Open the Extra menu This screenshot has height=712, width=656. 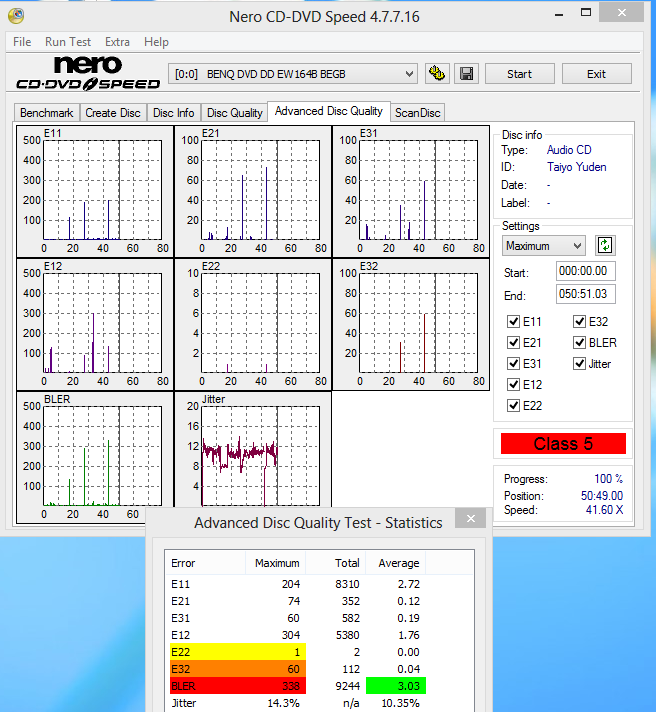117,42
